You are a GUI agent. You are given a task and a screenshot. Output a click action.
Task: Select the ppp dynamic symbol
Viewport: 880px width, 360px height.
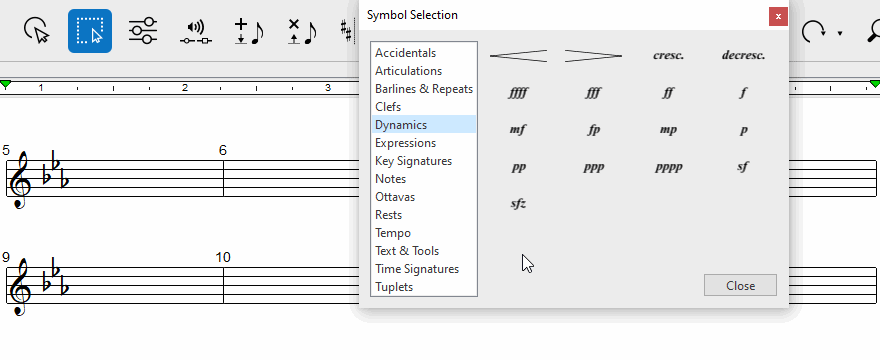point(593,167)
